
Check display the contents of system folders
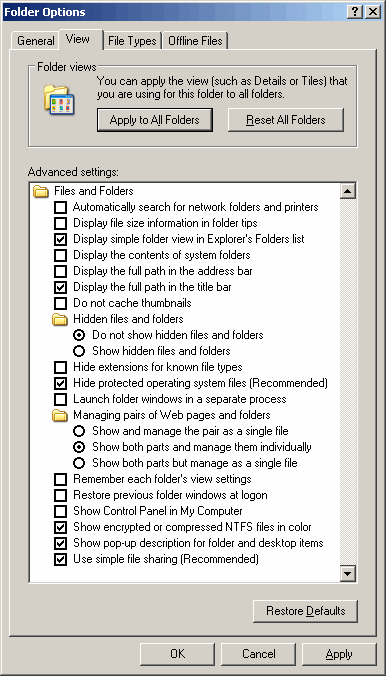(x=60, y=255)
